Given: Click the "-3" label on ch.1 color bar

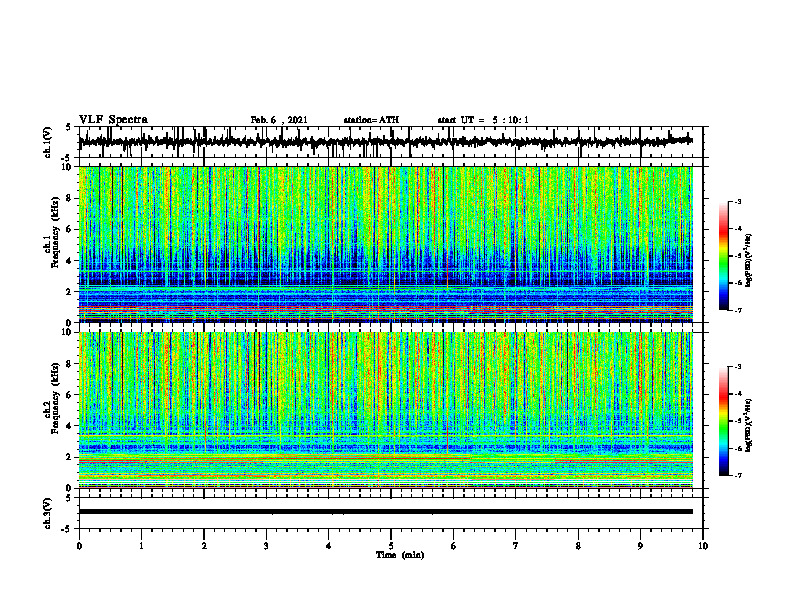Looking at the screenshot, I should click(x=737, y=201).
